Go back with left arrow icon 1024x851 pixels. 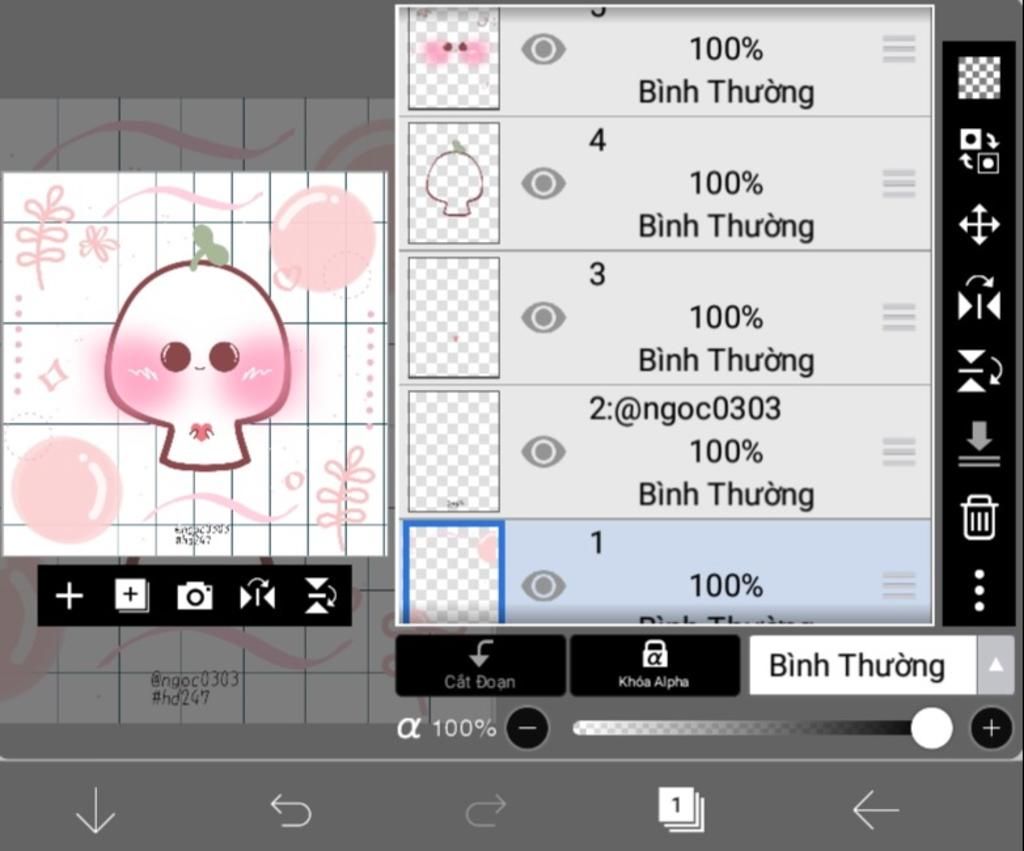[876, 810]
